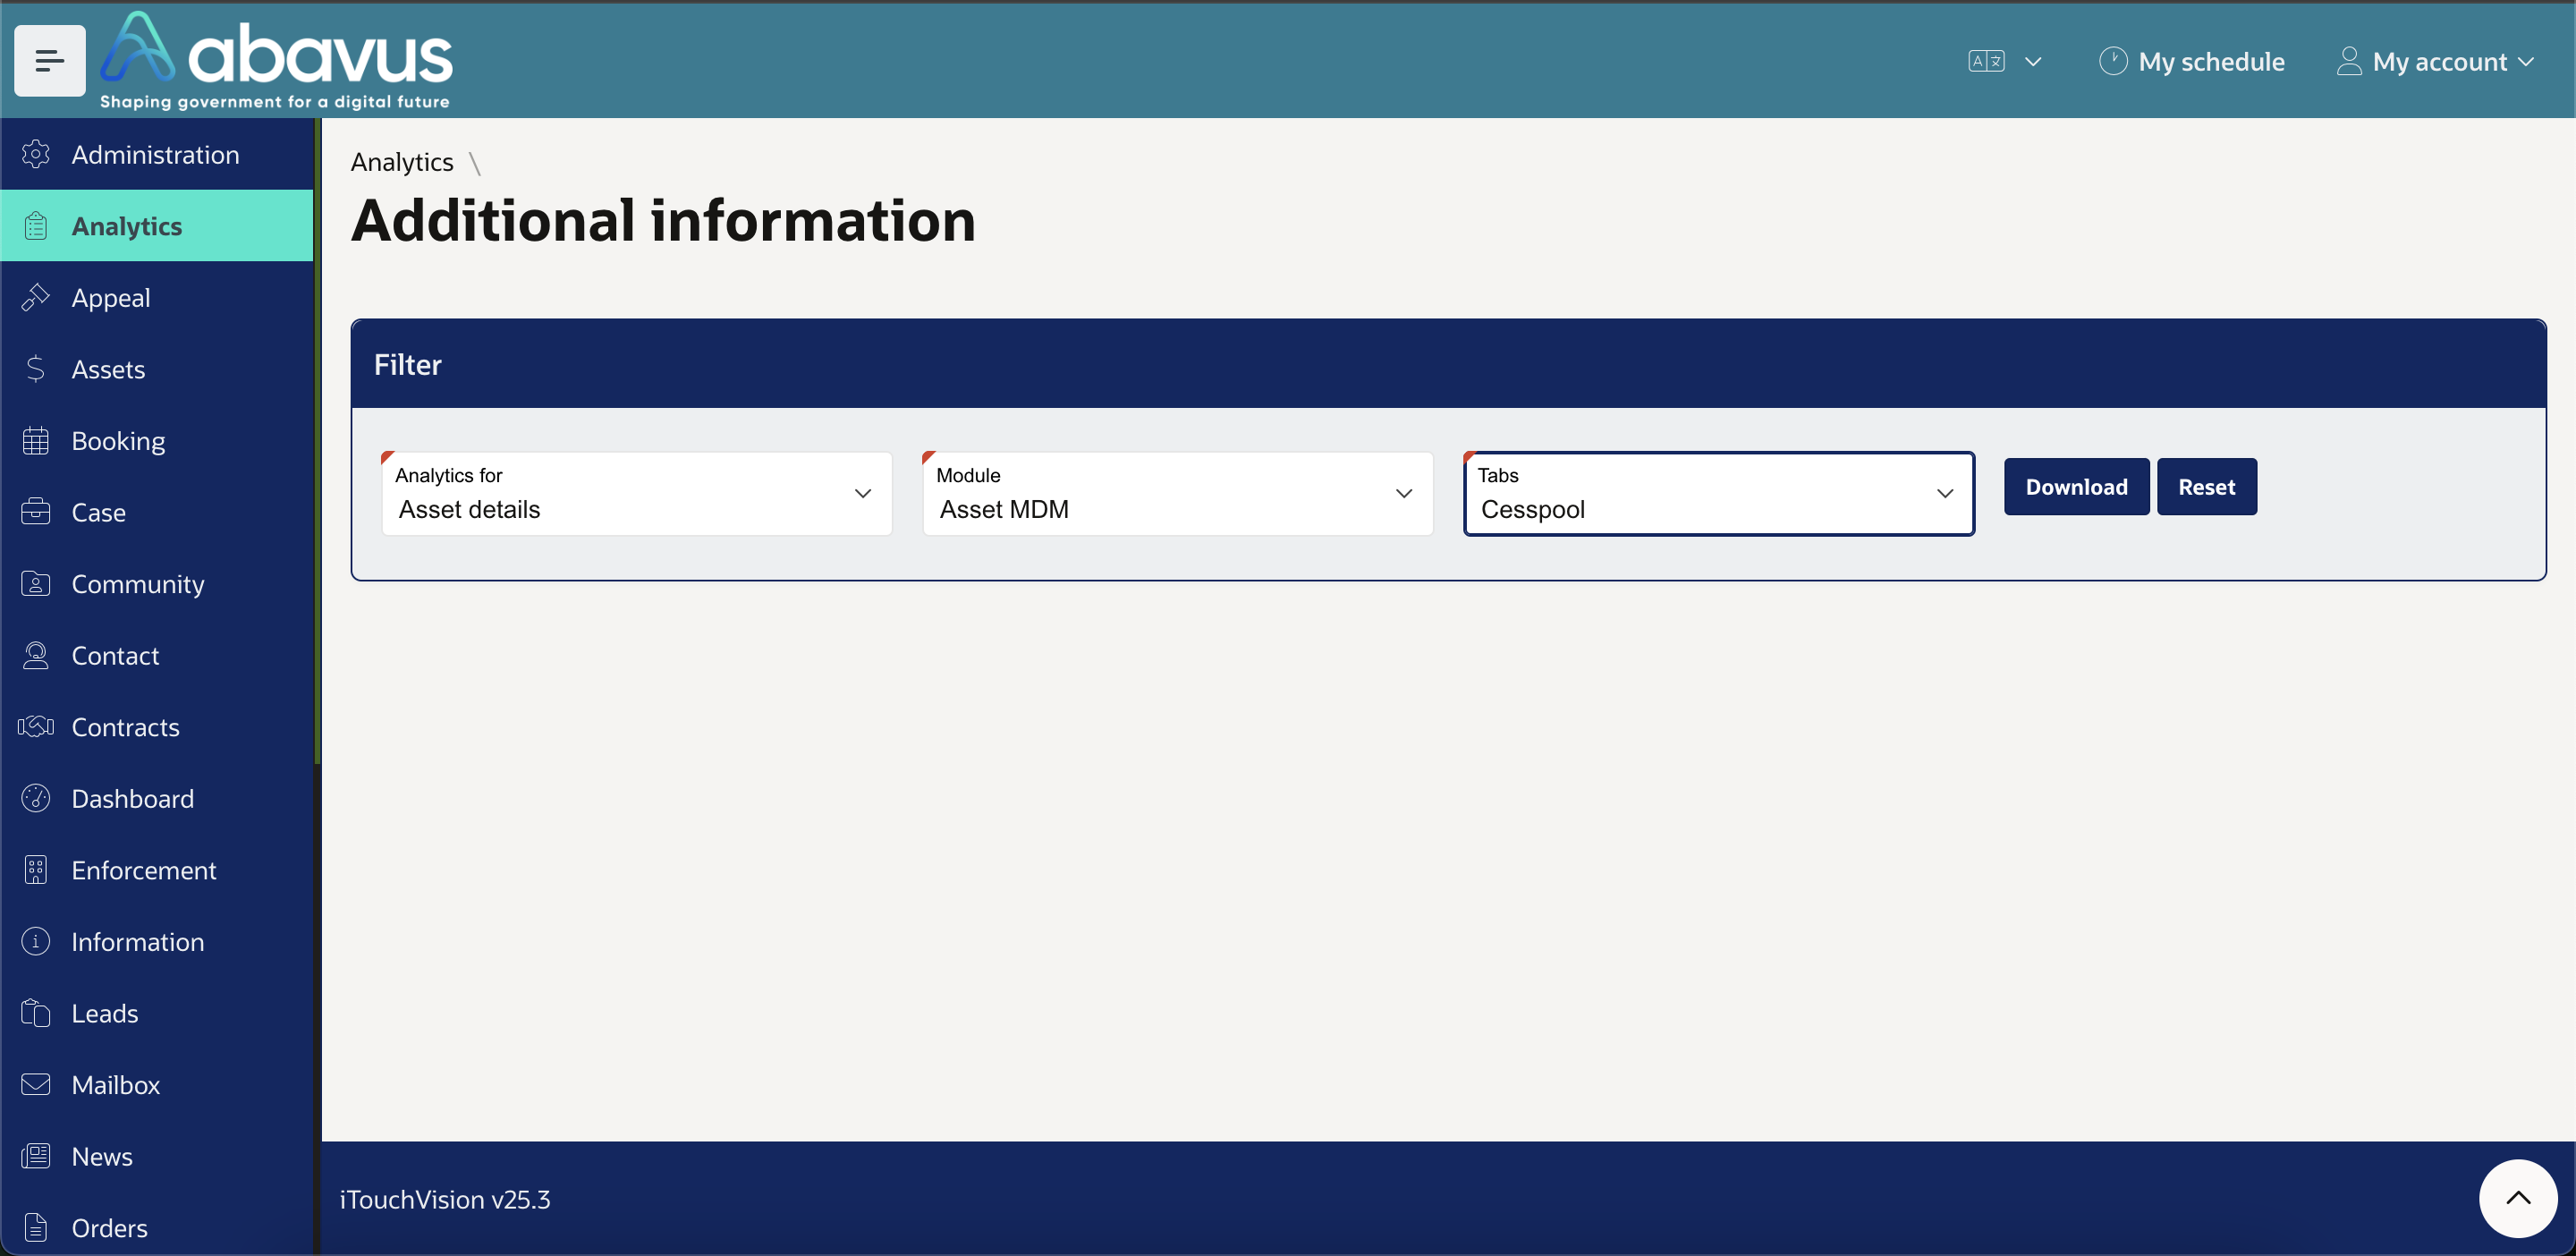Toggle the hamburger sidebar menu button

click(50, 61)
